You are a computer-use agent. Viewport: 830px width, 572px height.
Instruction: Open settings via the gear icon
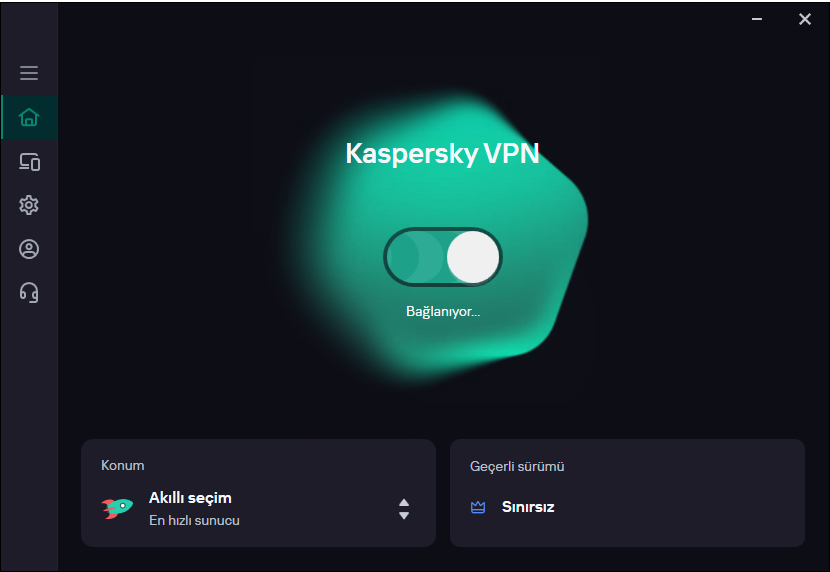[29, 205]
